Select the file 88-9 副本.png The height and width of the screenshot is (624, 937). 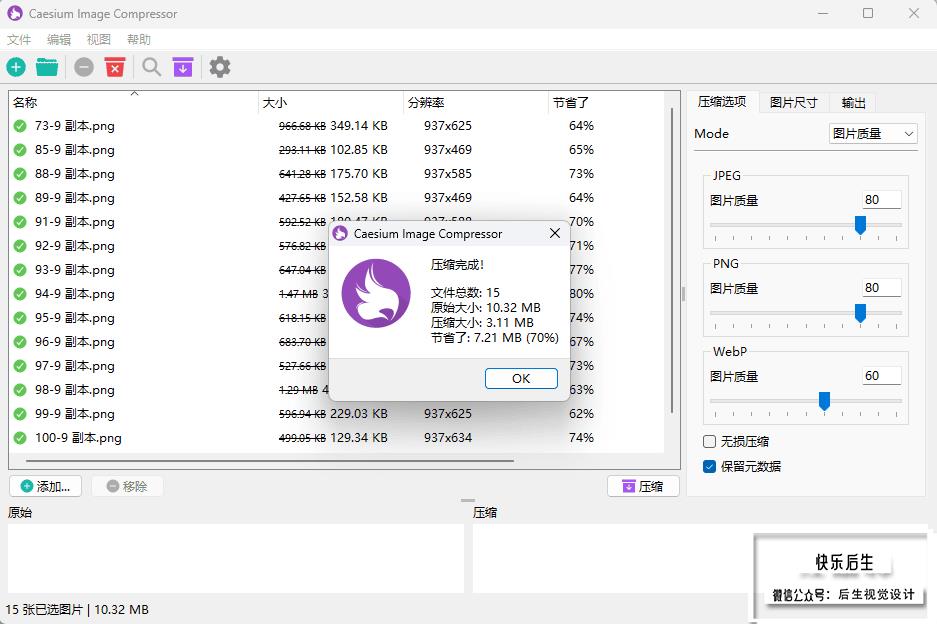coord(75,174)
